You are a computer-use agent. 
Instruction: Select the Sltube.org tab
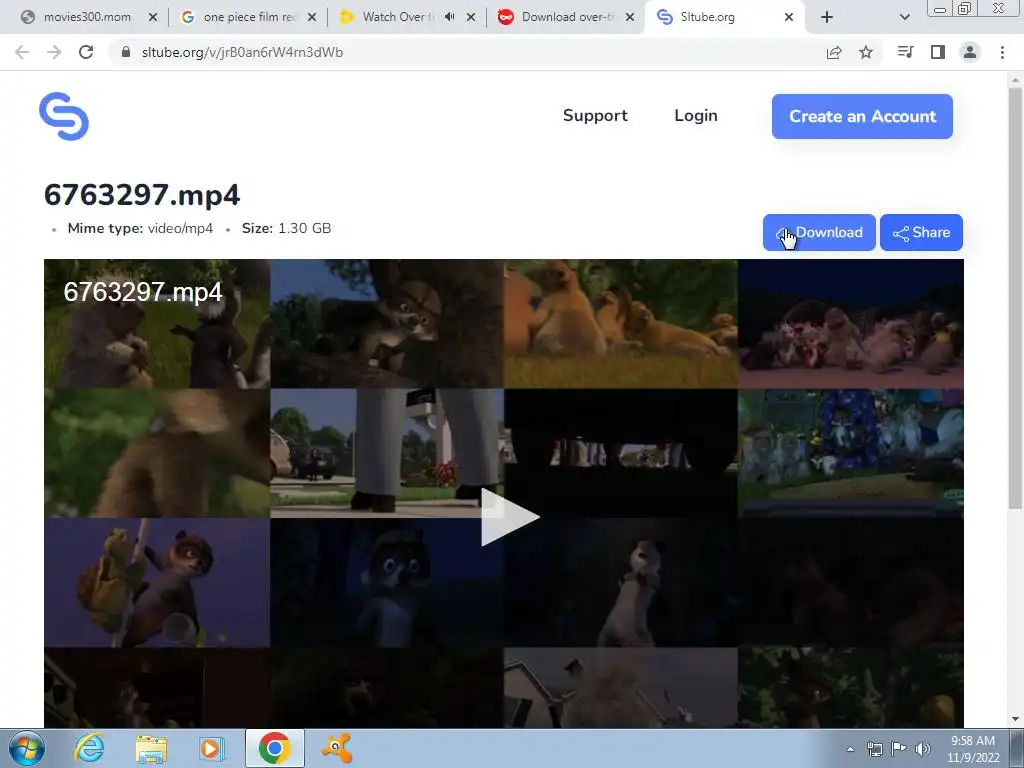coord(707,17)
